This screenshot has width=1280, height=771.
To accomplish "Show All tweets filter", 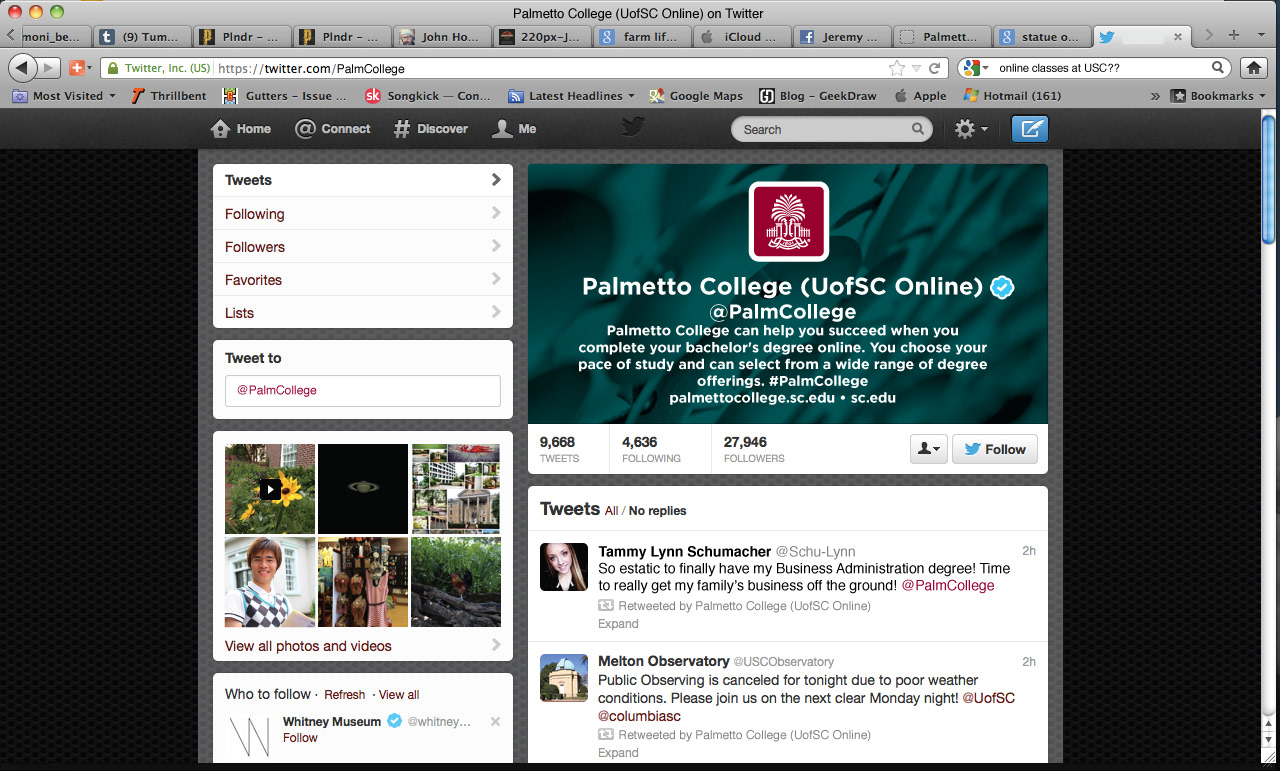I will 611,511.
